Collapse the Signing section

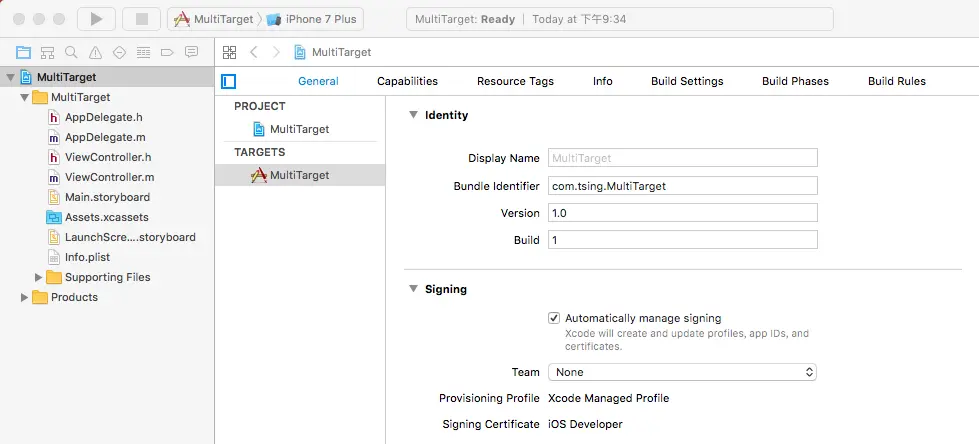tap(413, 289)
